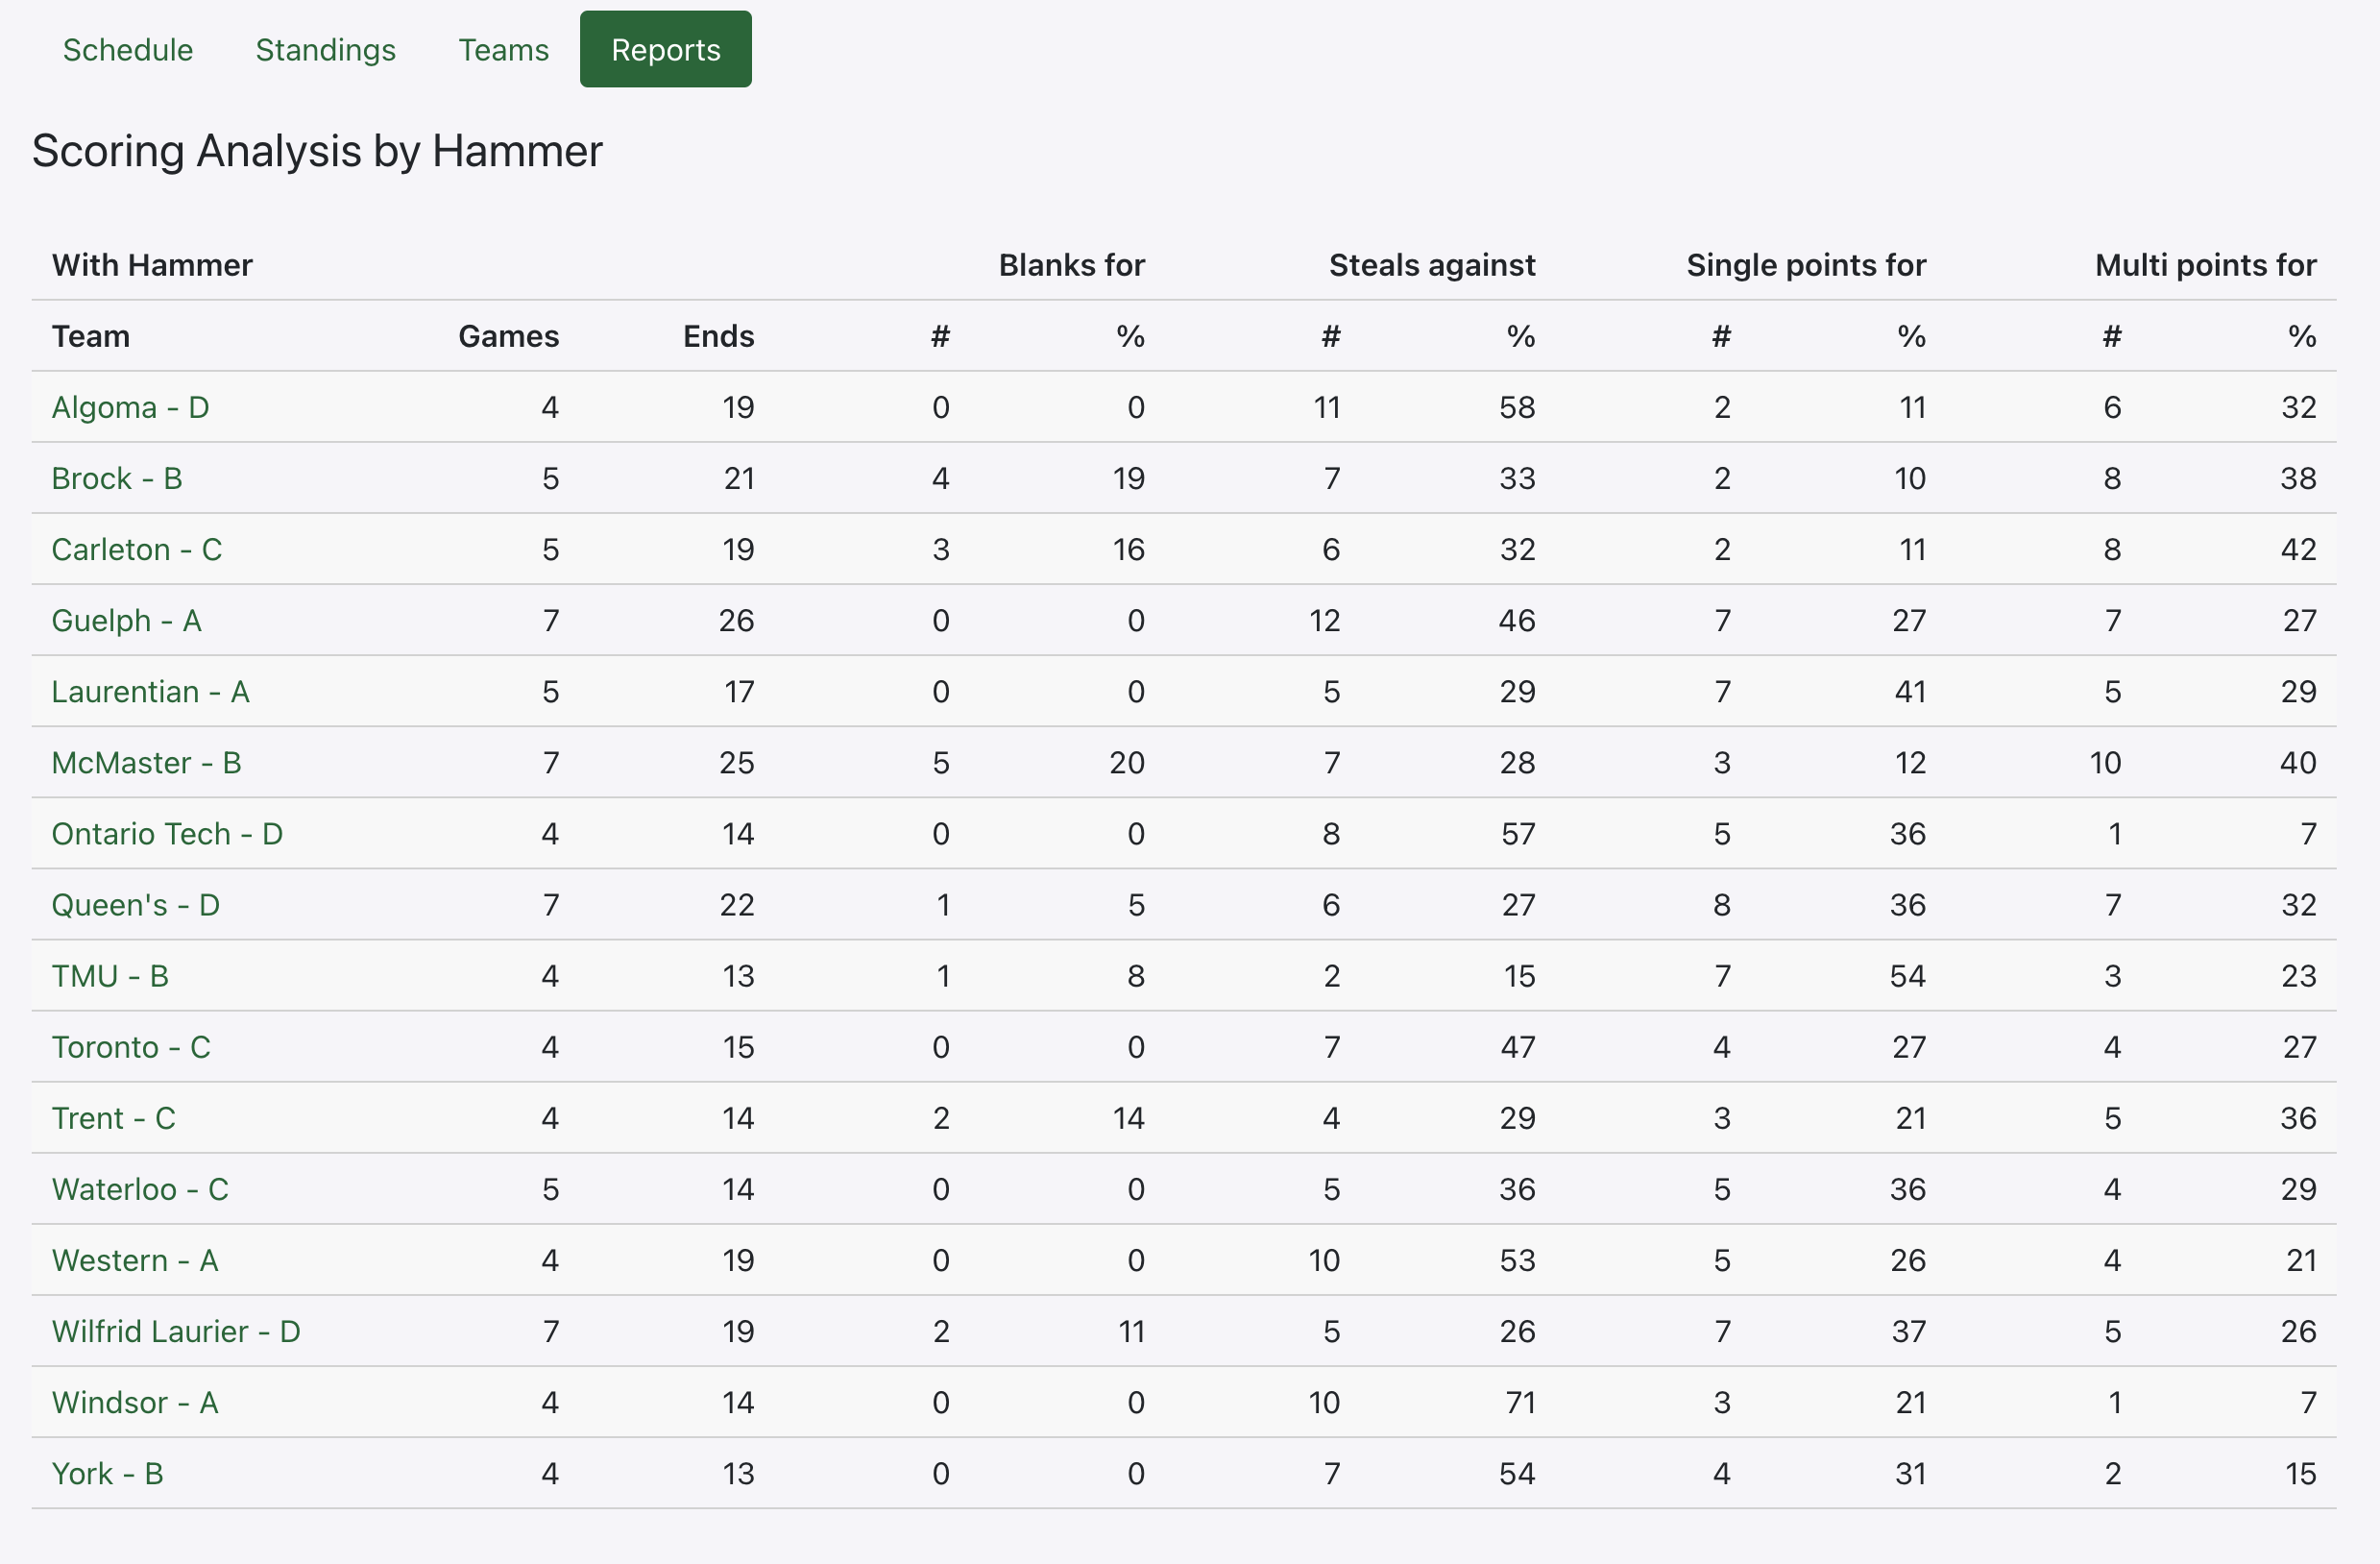Select the York - B link
Image resolution: width=2380 pixels, height=1564 pixels.
[107, 1472]
